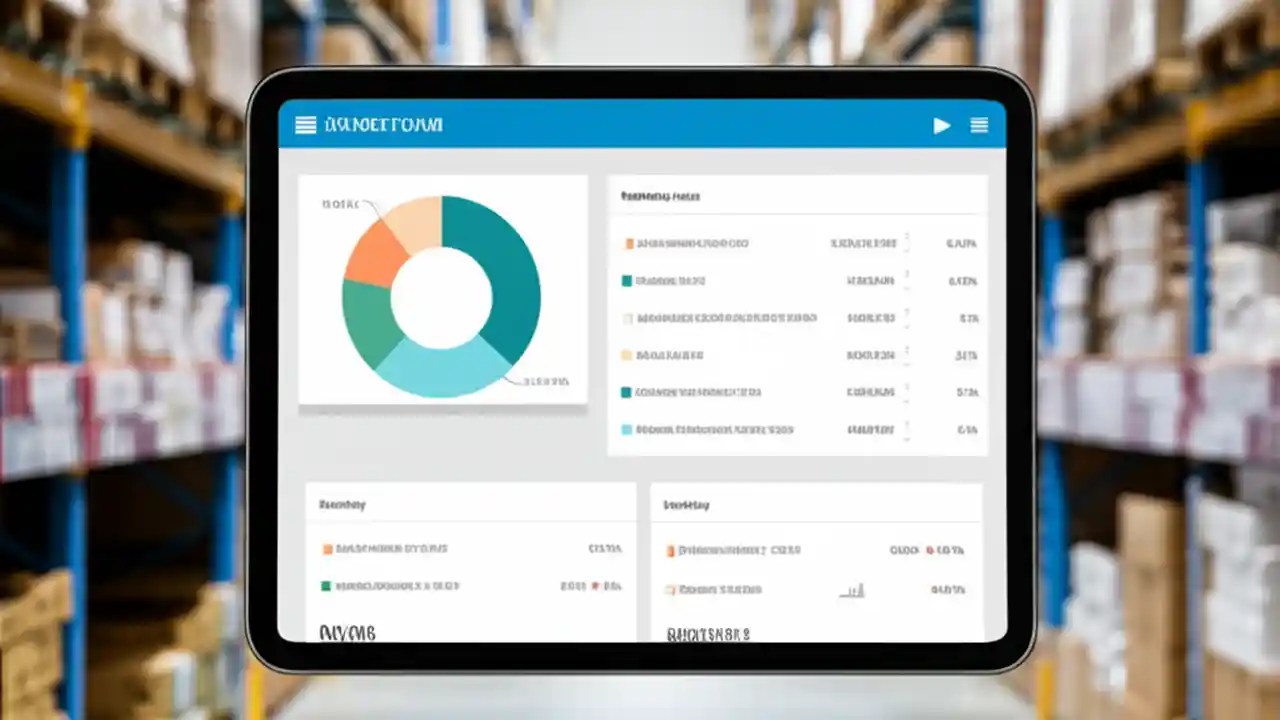Toggle the small sparkline status in the bottom-right panel
1280x720 pixels.
(x=852, y=590)
